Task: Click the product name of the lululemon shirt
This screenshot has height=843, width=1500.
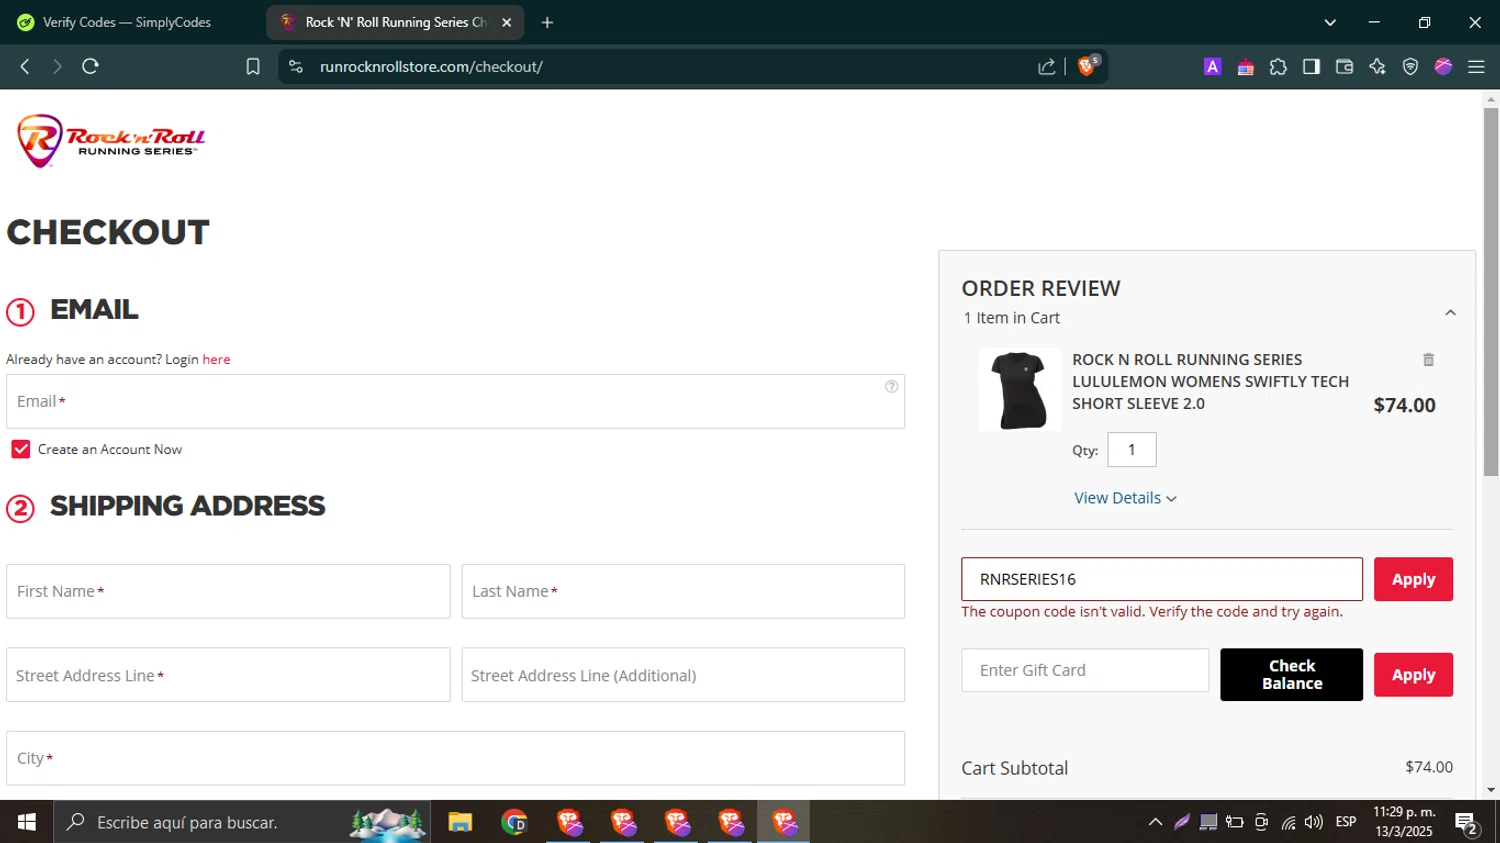Action: point(1210,381)
